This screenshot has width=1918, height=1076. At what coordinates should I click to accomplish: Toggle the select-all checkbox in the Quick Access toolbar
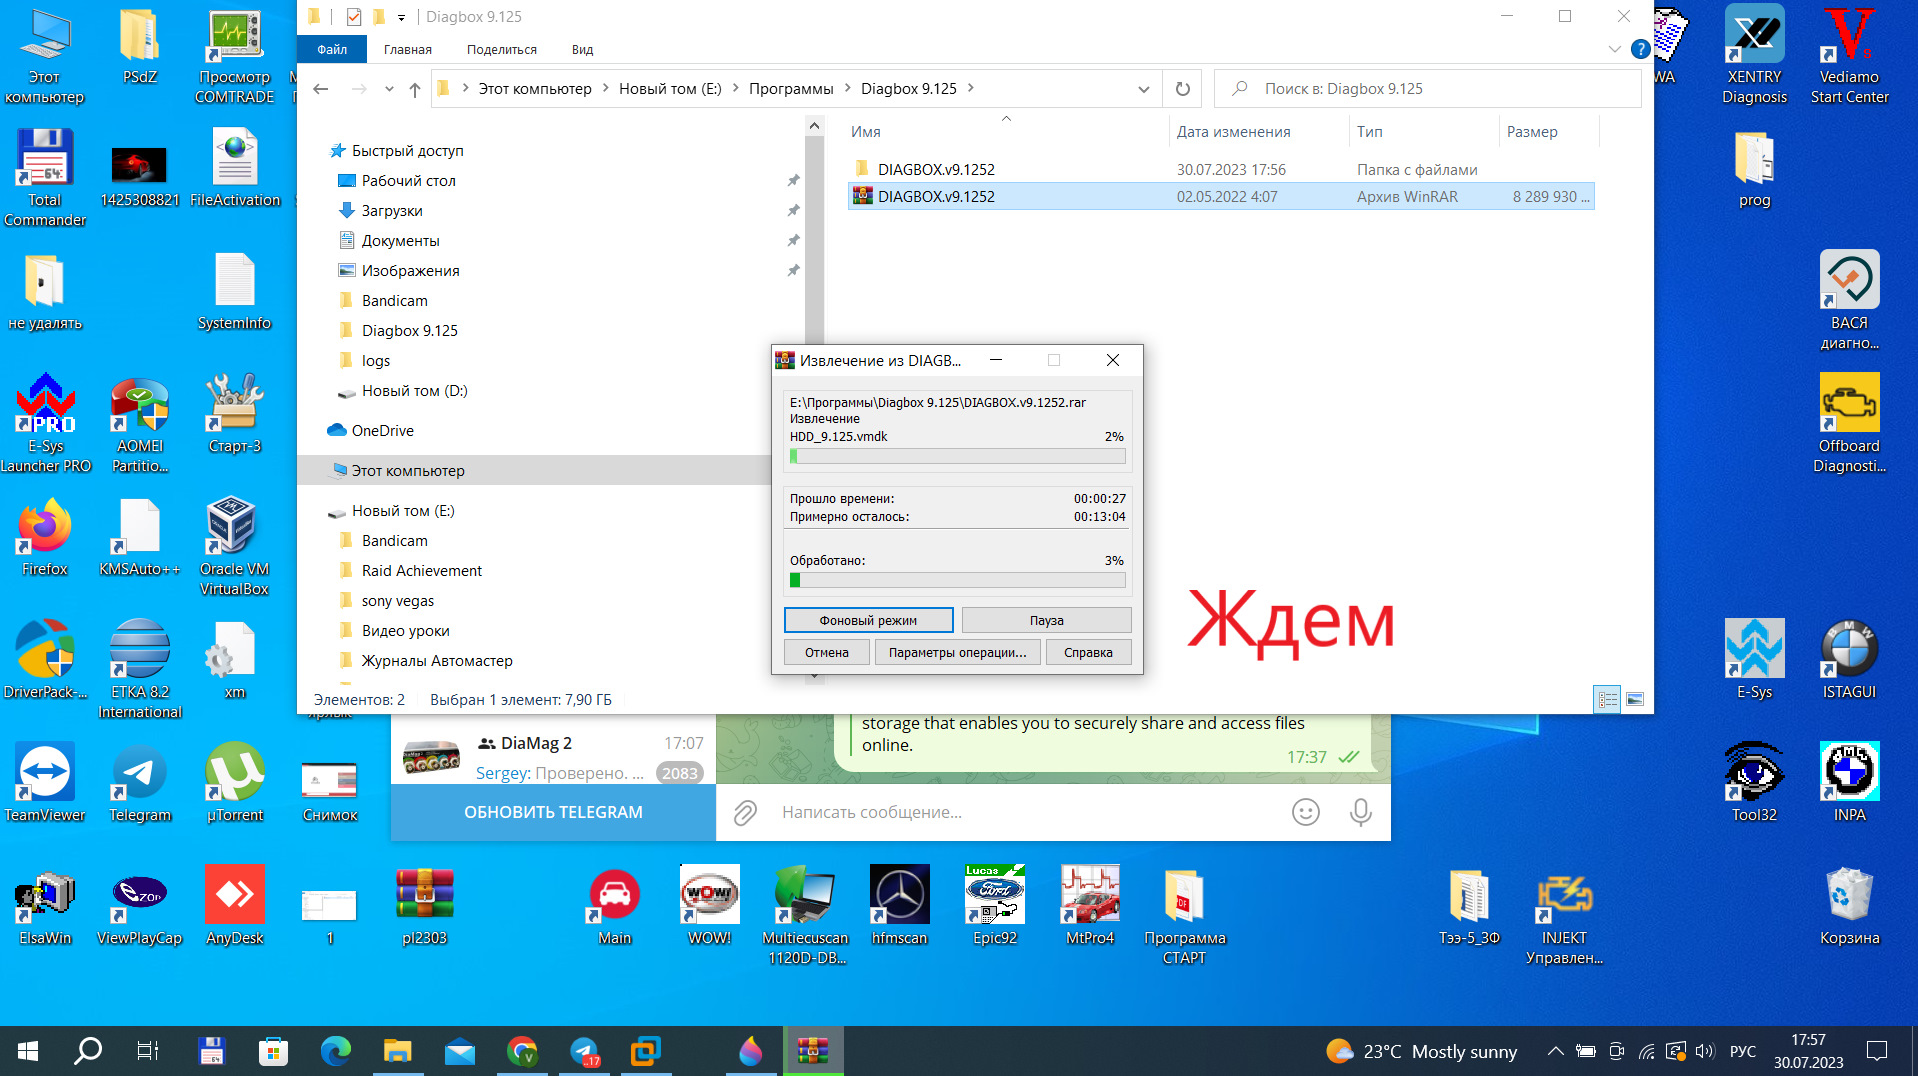tap(353, 16)
